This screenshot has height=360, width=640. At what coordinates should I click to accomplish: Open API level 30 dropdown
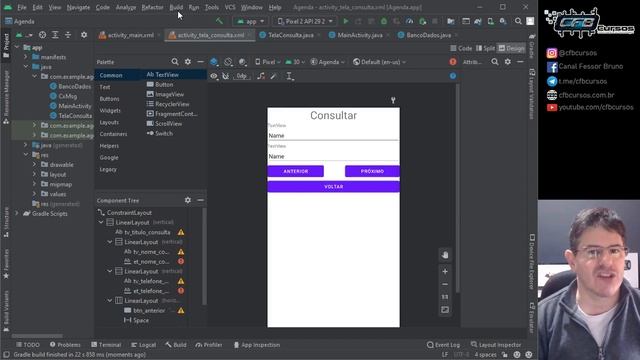[x=295, y=62]
